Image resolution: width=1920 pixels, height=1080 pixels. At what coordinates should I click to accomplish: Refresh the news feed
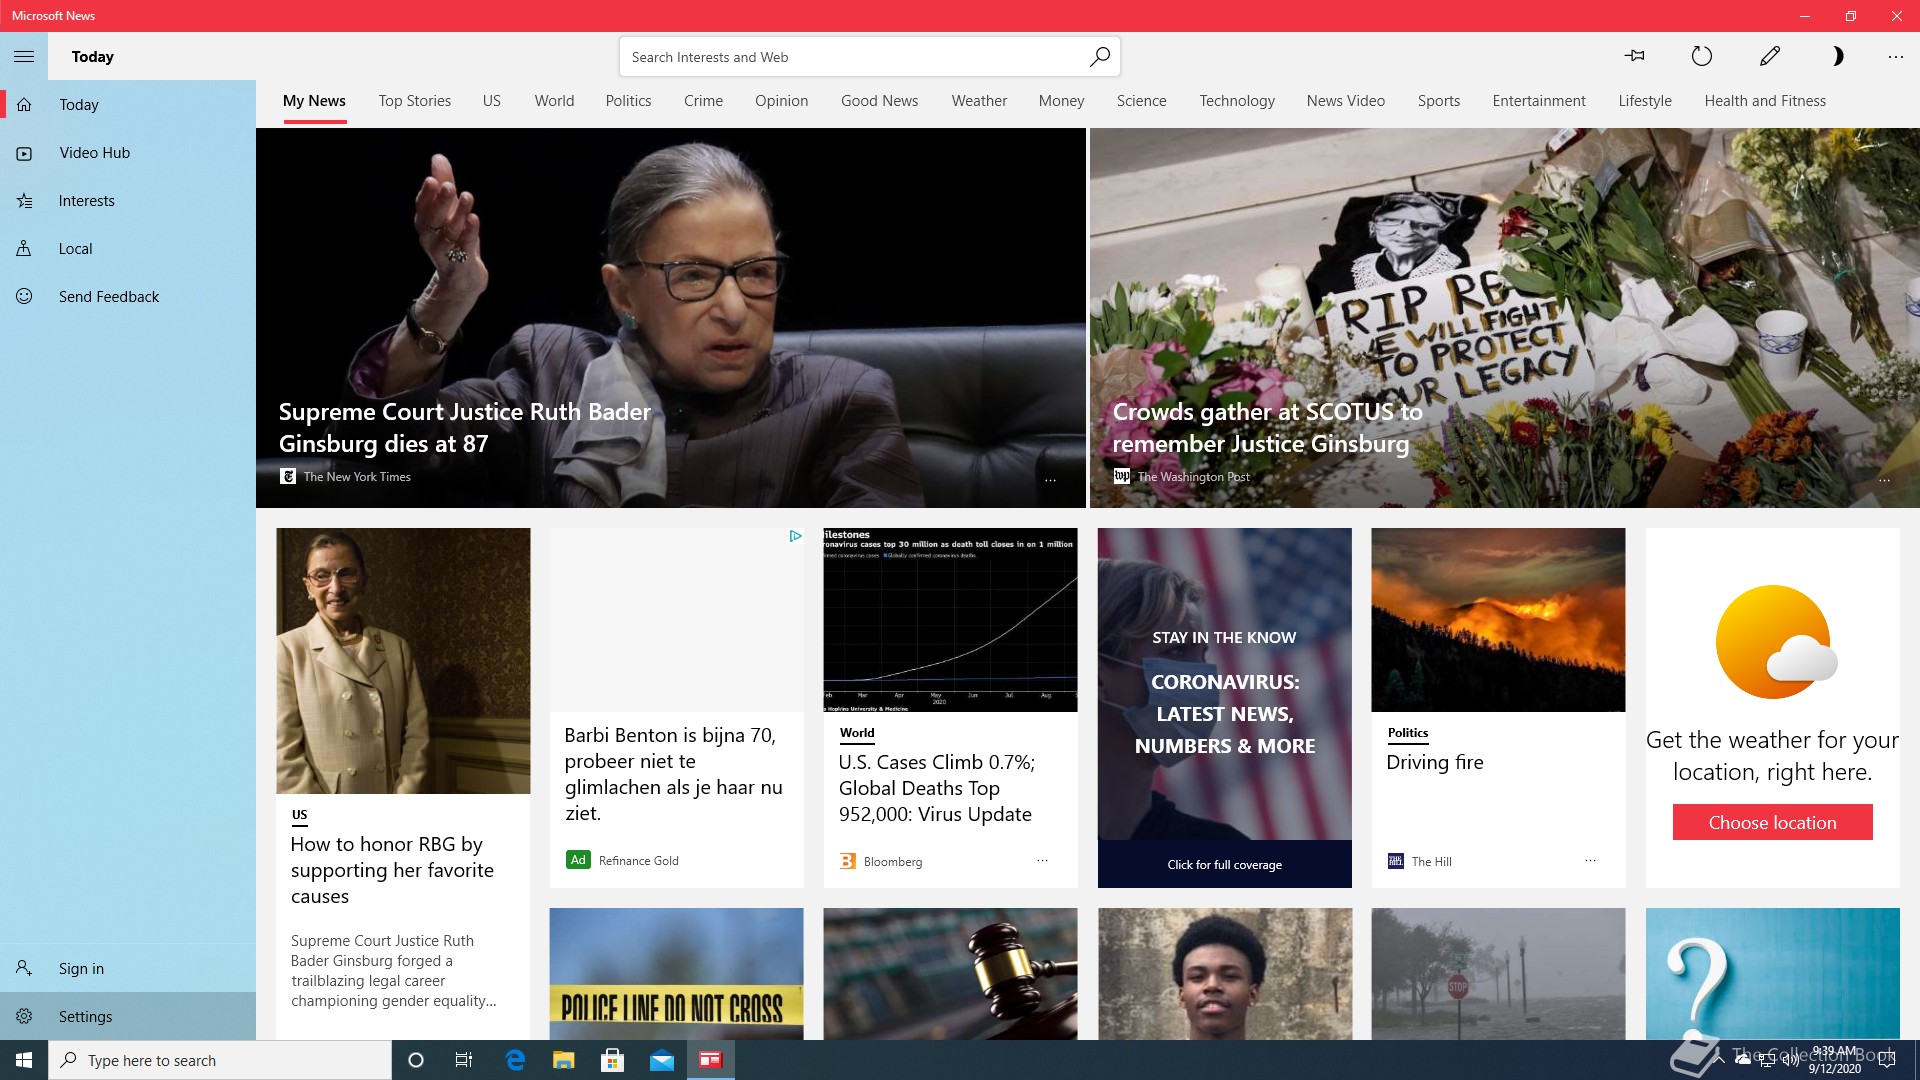(x=1701, y=56)
